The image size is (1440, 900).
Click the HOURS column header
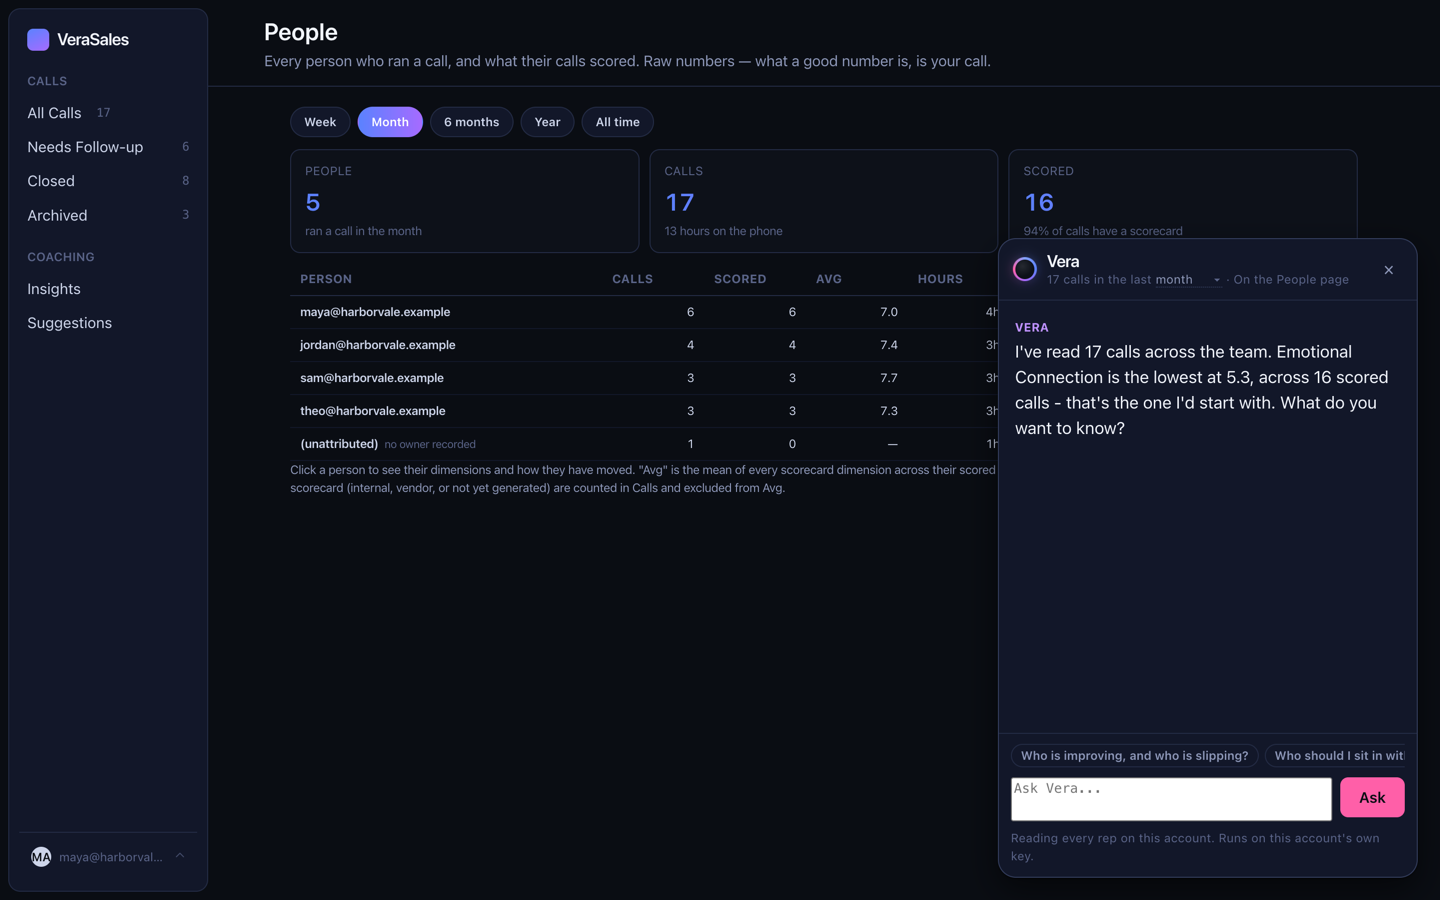pyautogui.click(x=940, y=279)
